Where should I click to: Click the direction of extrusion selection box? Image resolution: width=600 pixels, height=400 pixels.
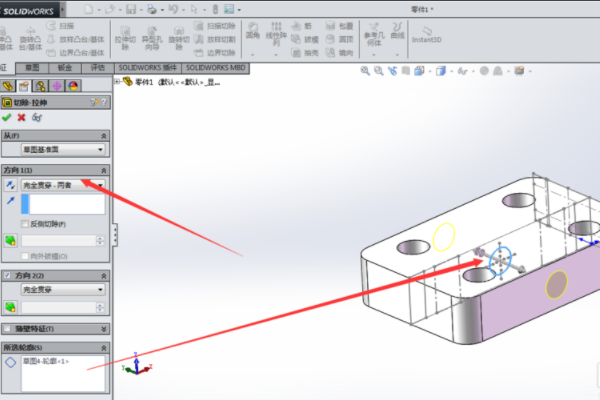tap(63, 204)
